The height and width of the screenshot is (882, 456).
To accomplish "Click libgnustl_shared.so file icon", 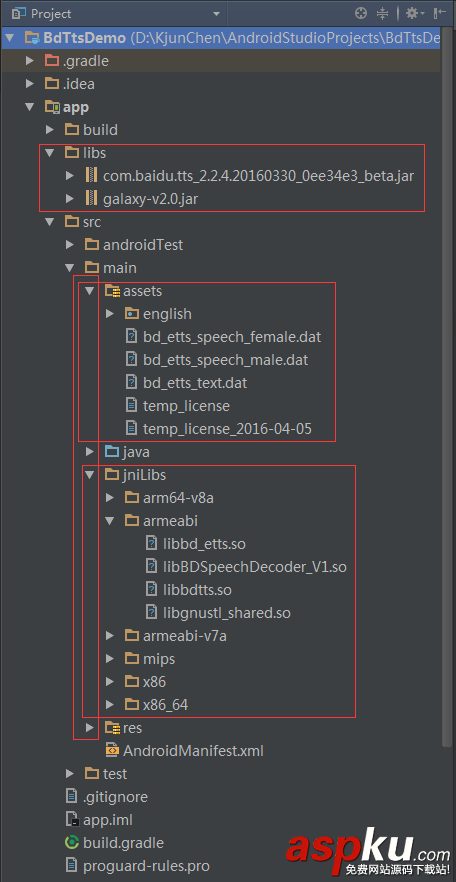I will tap(152, 613).
